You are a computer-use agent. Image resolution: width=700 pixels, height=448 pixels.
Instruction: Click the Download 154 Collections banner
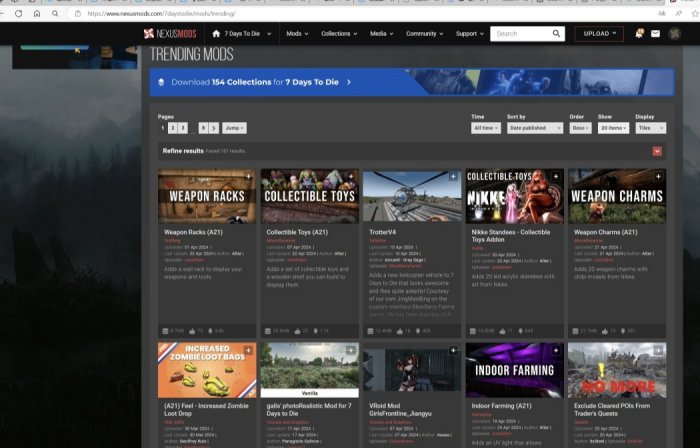pyautogui.click(x=412, y=82)
